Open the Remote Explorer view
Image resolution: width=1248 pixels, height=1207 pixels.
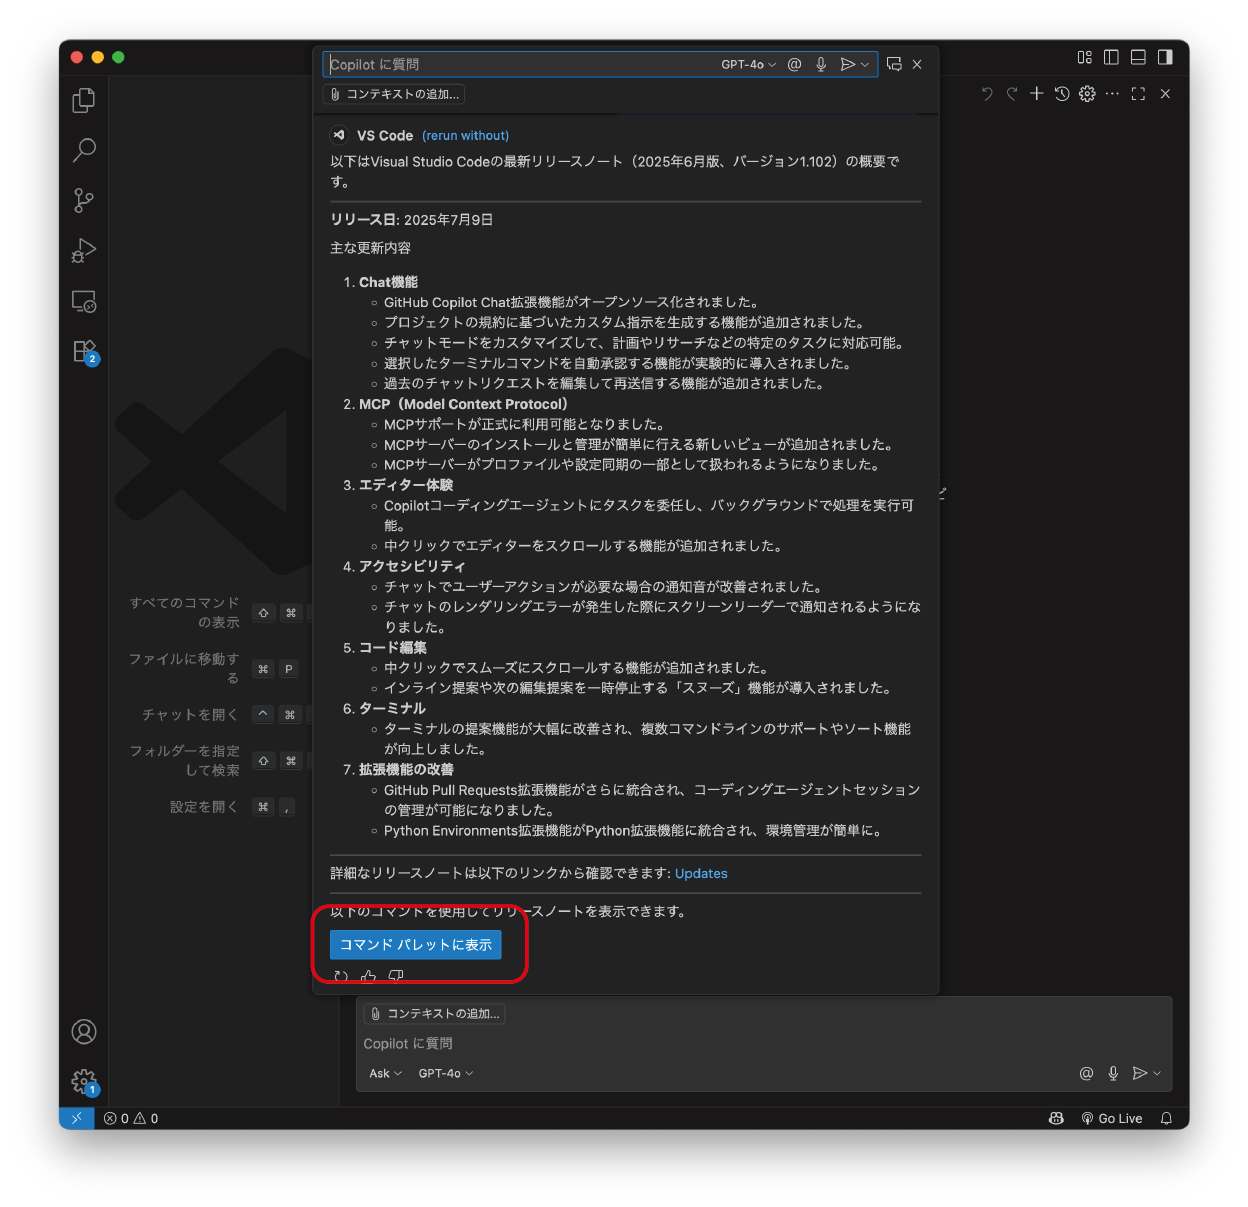point(84,301)
